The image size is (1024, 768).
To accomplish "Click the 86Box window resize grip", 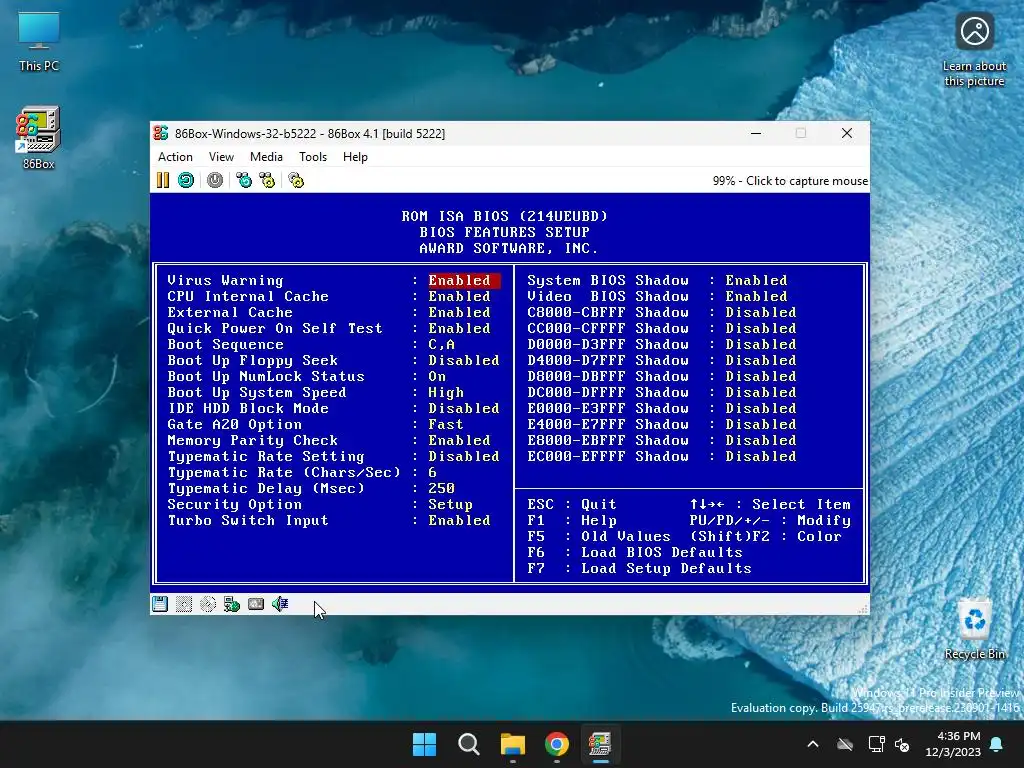I will pyautogui.click(x=863, y=609).
